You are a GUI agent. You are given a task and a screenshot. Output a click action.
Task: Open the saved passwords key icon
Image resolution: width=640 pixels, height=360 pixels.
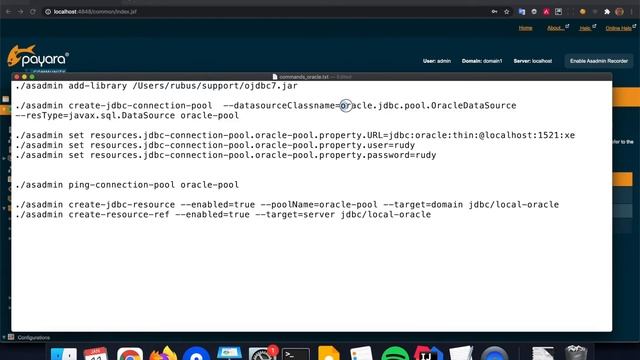point(494,12)
